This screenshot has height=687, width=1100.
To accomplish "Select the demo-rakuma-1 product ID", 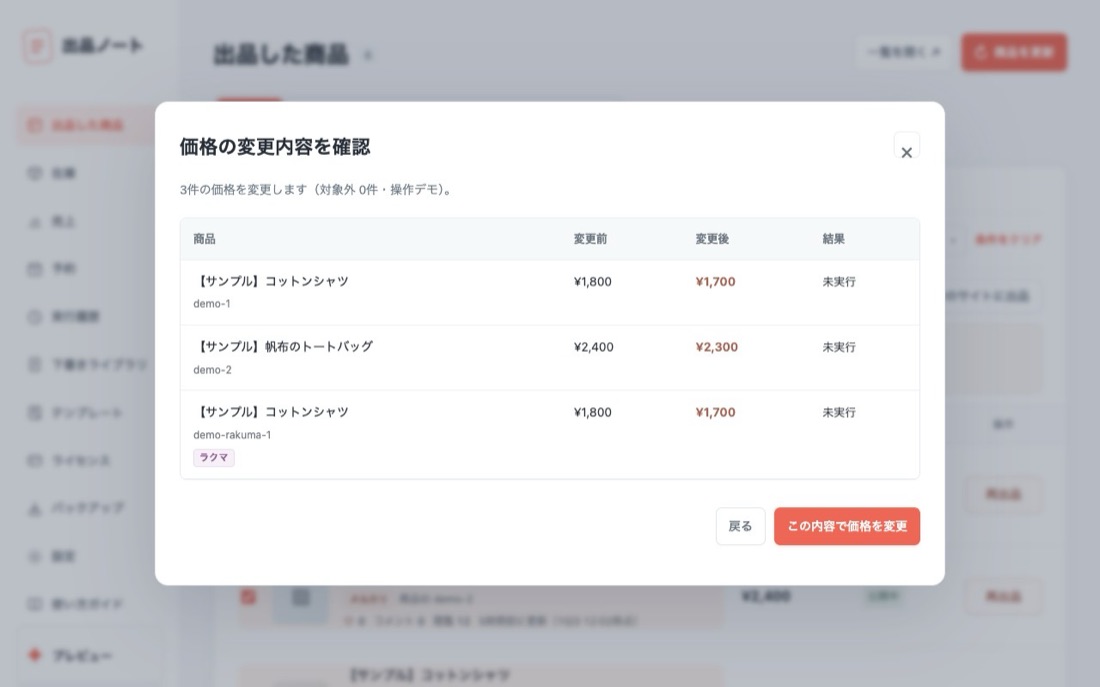I will (x=232, y=435).
